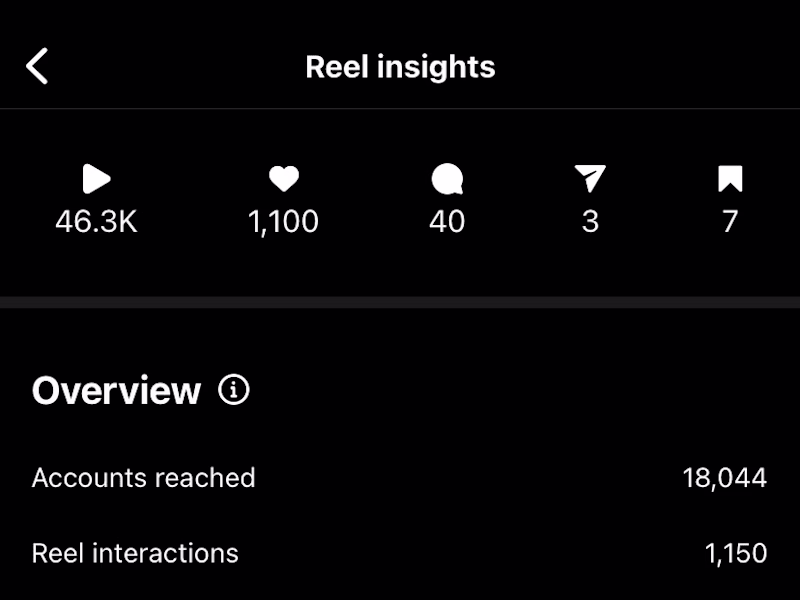The width and height of the screenshot is (800, 600).
Task: Select the 40 comments count
Action: click(x=447, y=222)
